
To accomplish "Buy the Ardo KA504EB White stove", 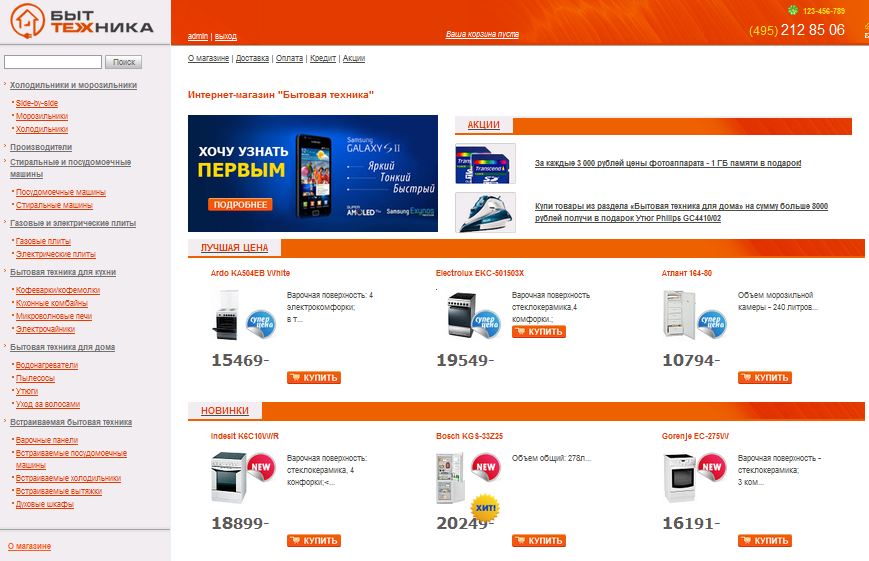I will point(314,378).
